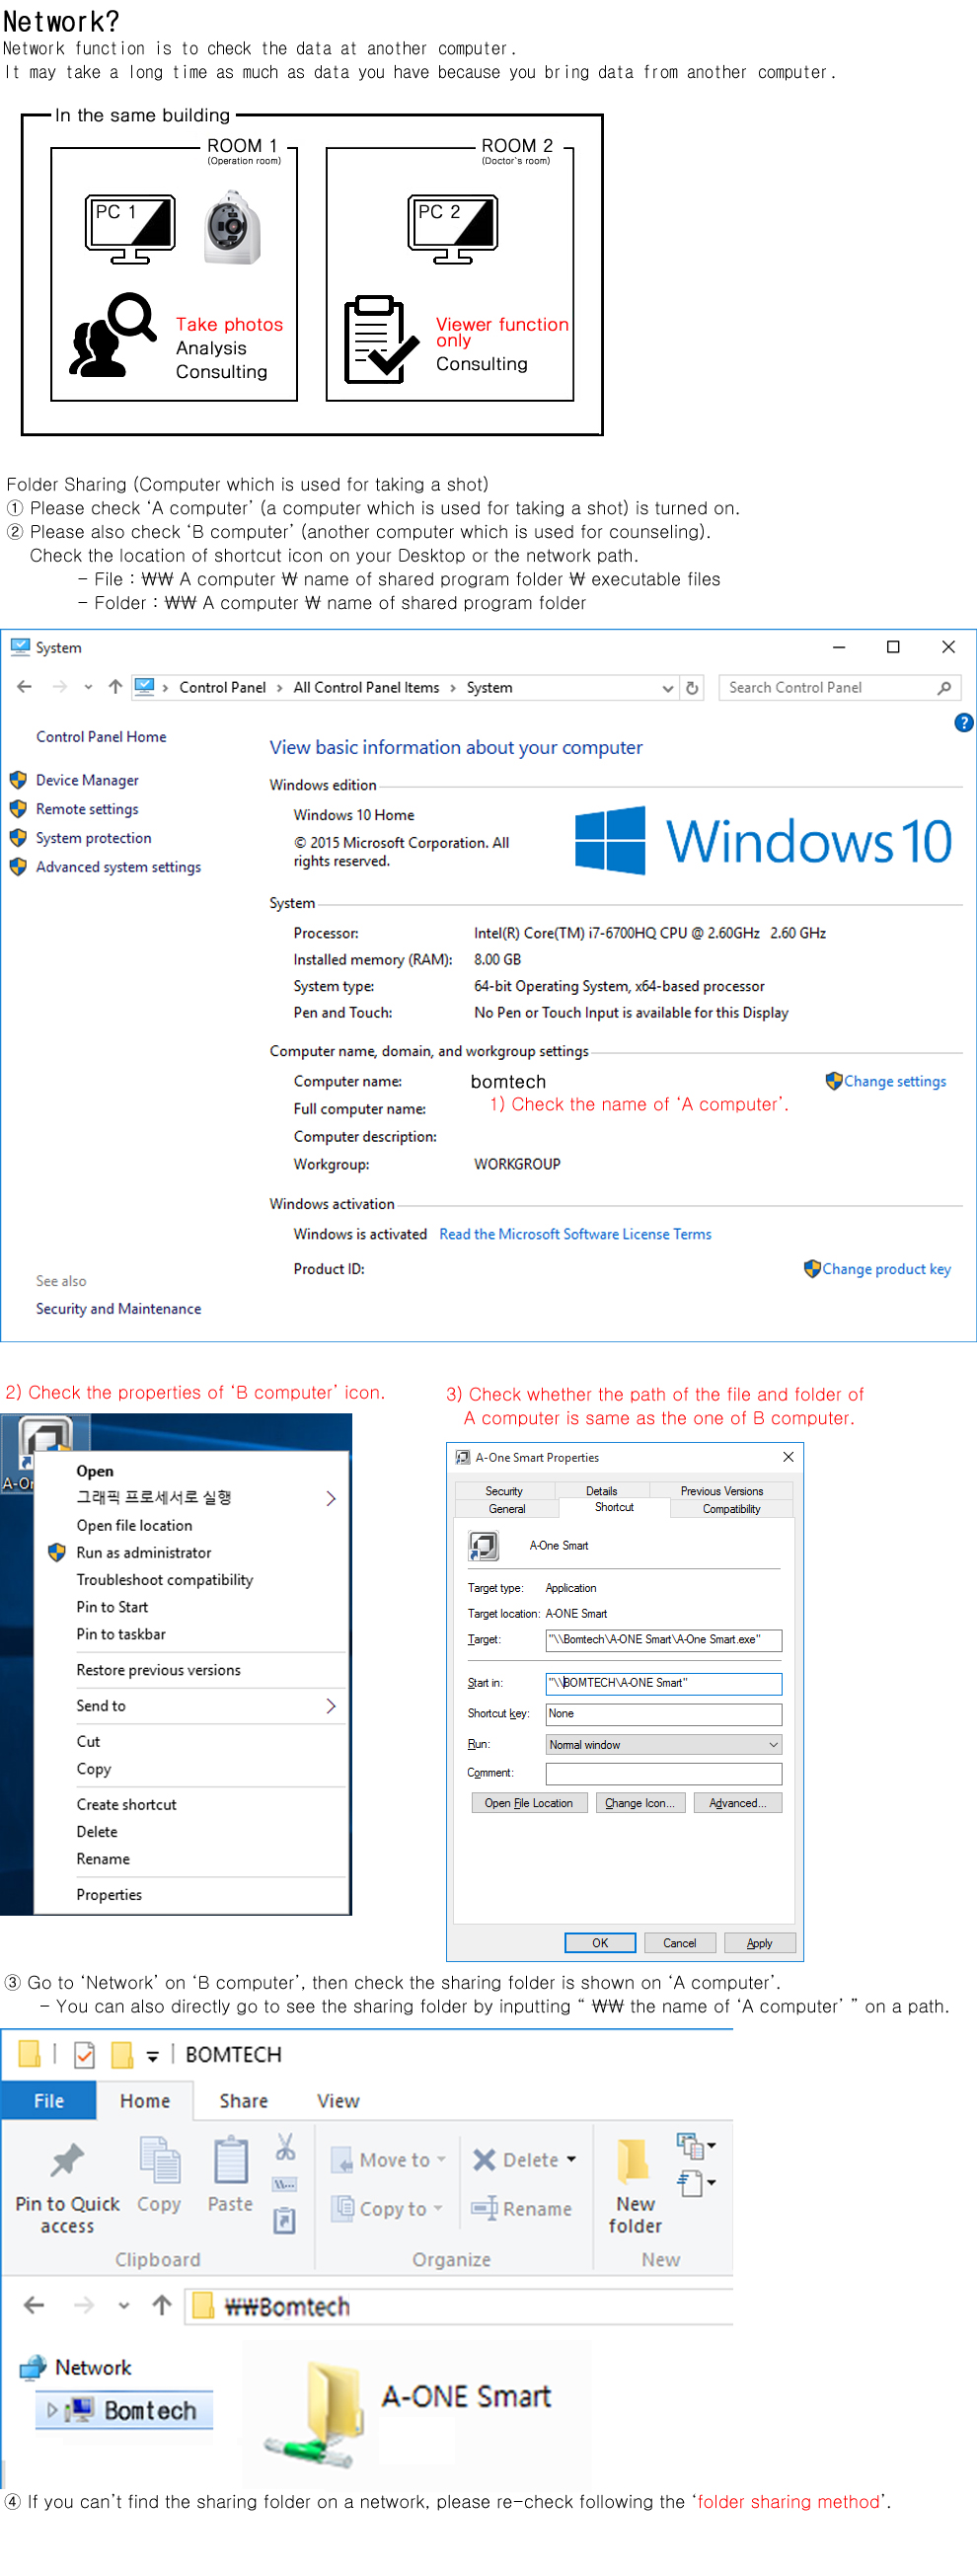Choose Create shortcut in context menu
977x2576 pixels.
coord(126,1805)
